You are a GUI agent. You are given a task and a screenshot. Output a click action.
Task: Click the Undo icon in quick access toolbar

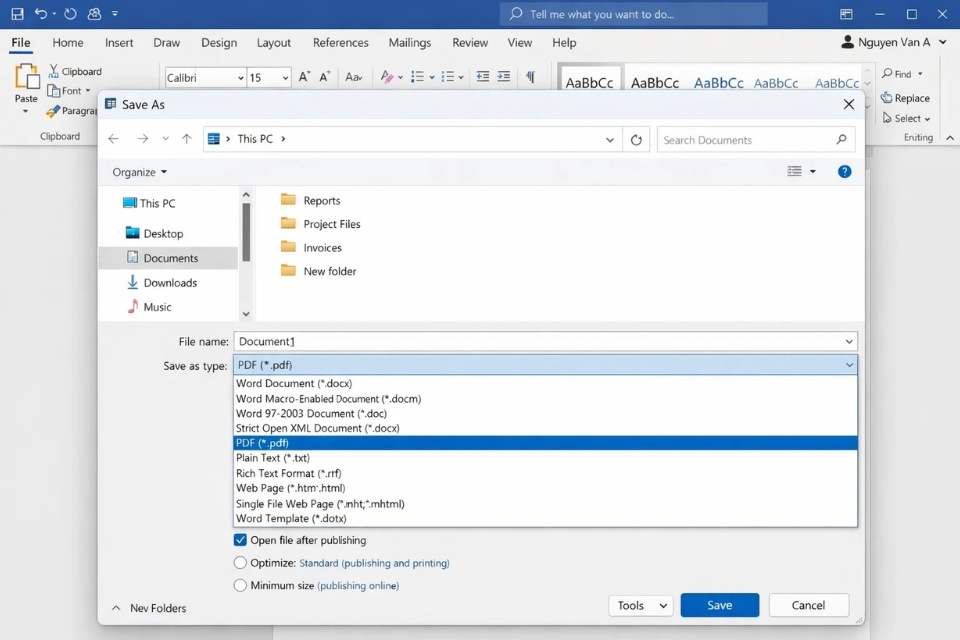click(x=43, y=13)
